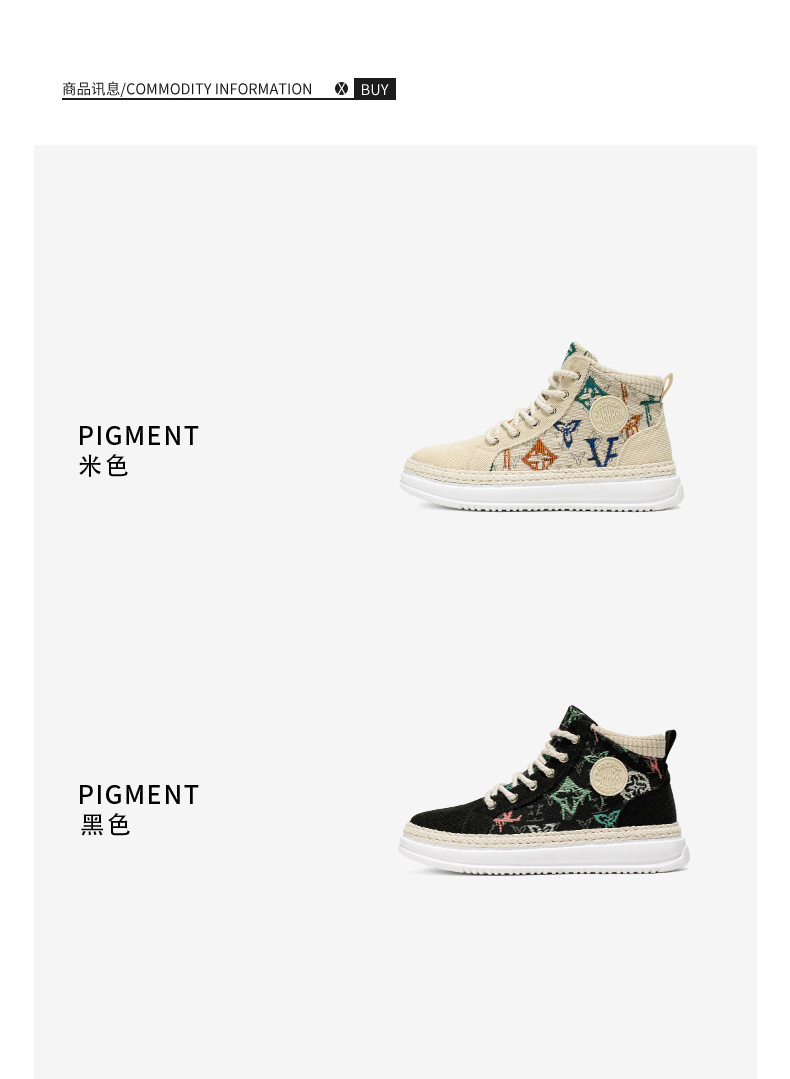Click the white sole of beige shoe

542,493
